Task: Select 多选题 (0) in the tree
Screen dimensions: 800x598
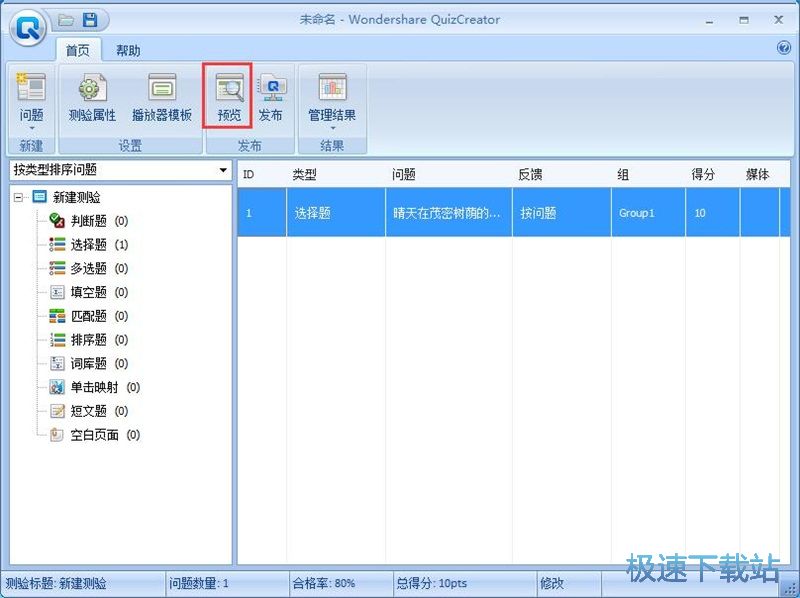Action: click(88, 268)
